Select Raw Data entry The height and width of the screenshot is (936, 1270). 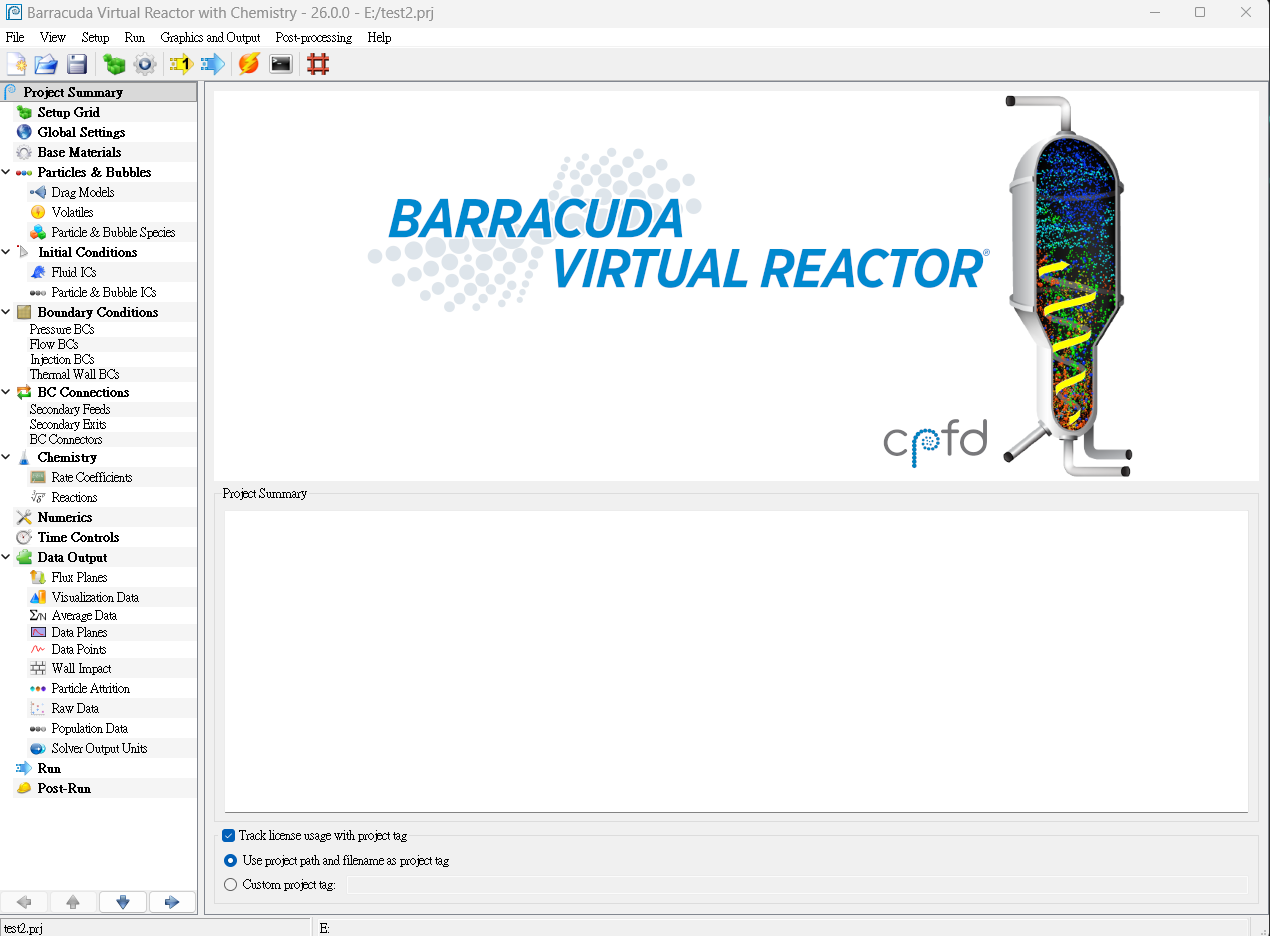click(x=75, y=708)
